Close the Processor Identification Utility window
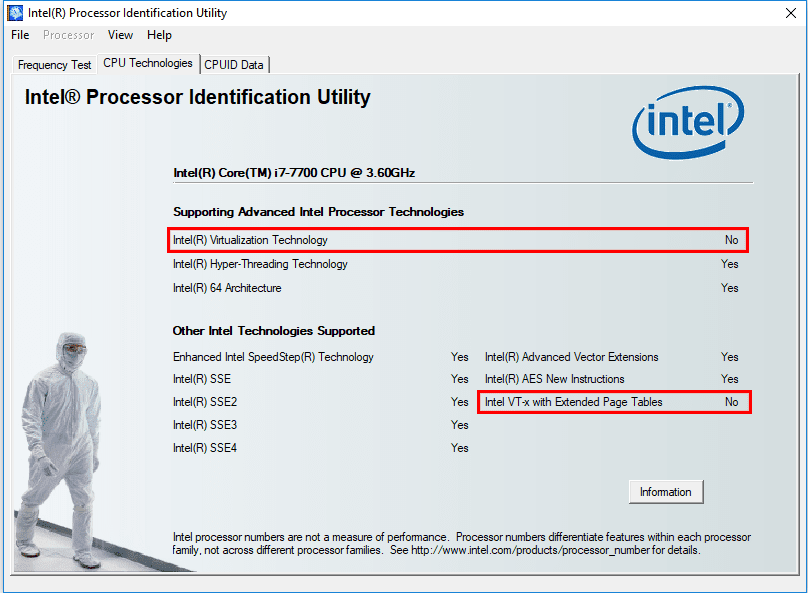808x593 pixels. click(x=790, y=13)
